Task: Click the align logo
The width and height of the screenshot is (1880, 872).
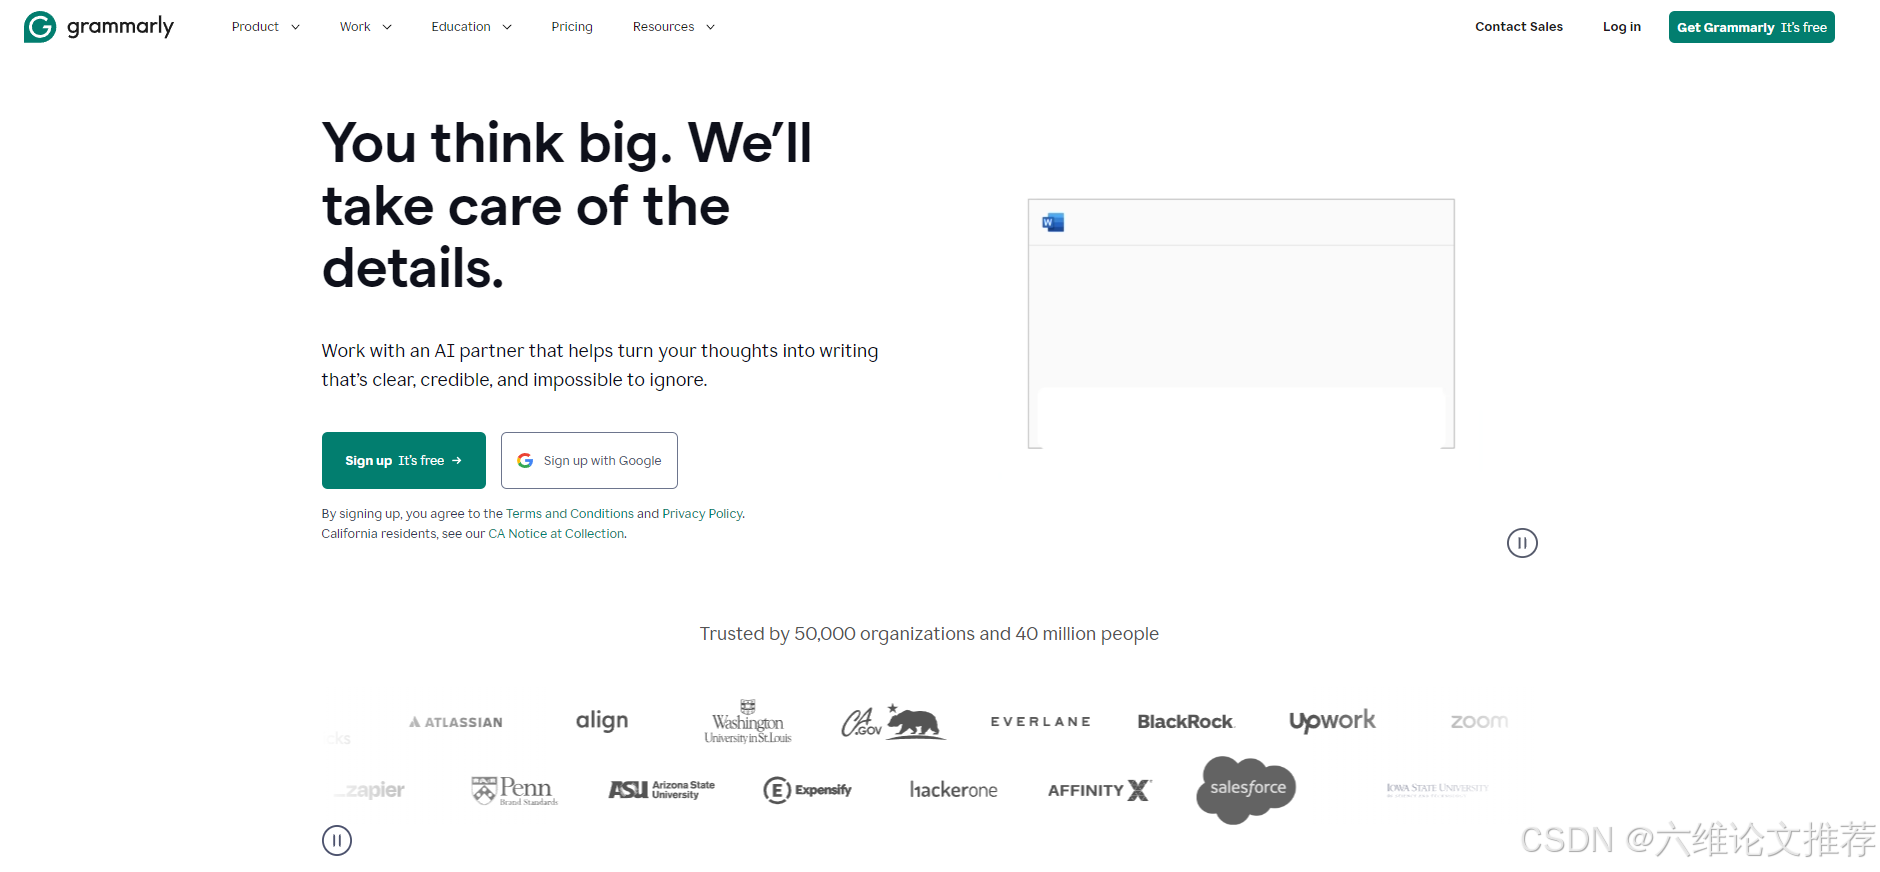Action: pos(602,721)
